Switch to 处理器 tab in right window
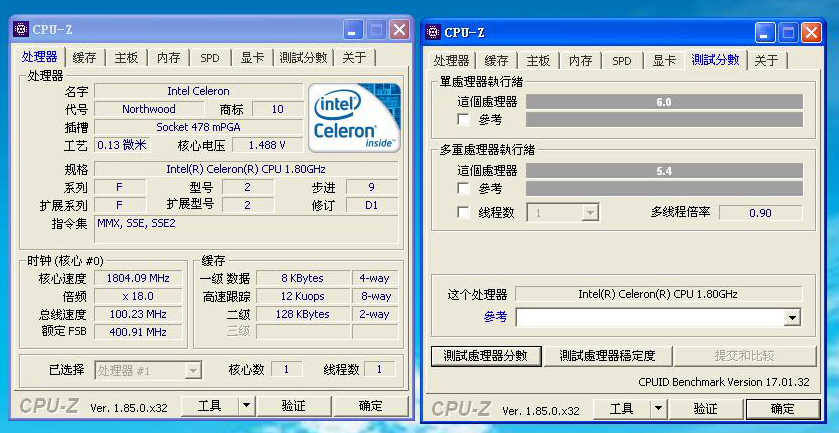The height and width of the screenshot is (433, 839). 452,60
